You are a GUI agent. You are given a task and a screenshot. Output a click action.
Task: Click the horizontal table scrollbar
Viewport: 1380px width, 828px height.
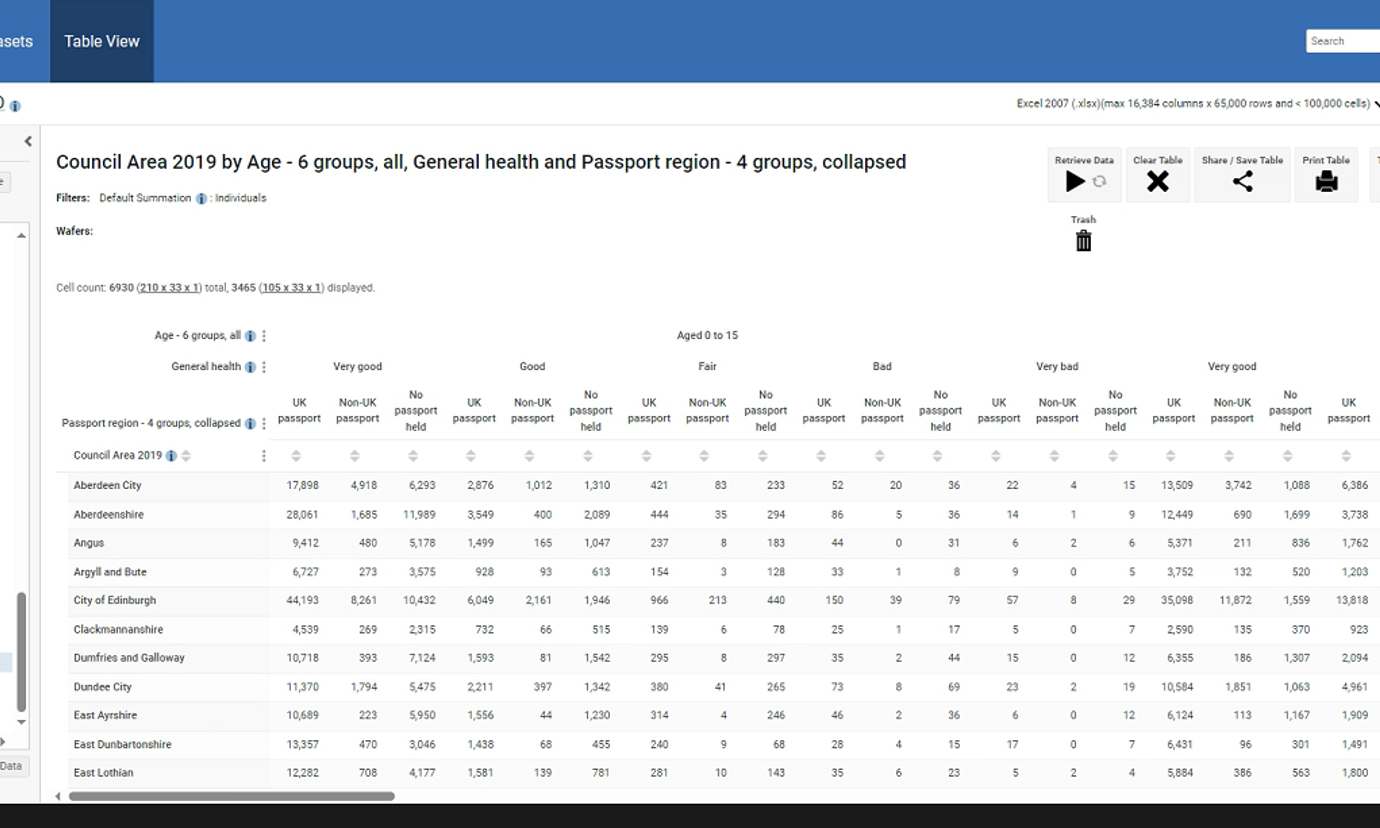(231, 796)
